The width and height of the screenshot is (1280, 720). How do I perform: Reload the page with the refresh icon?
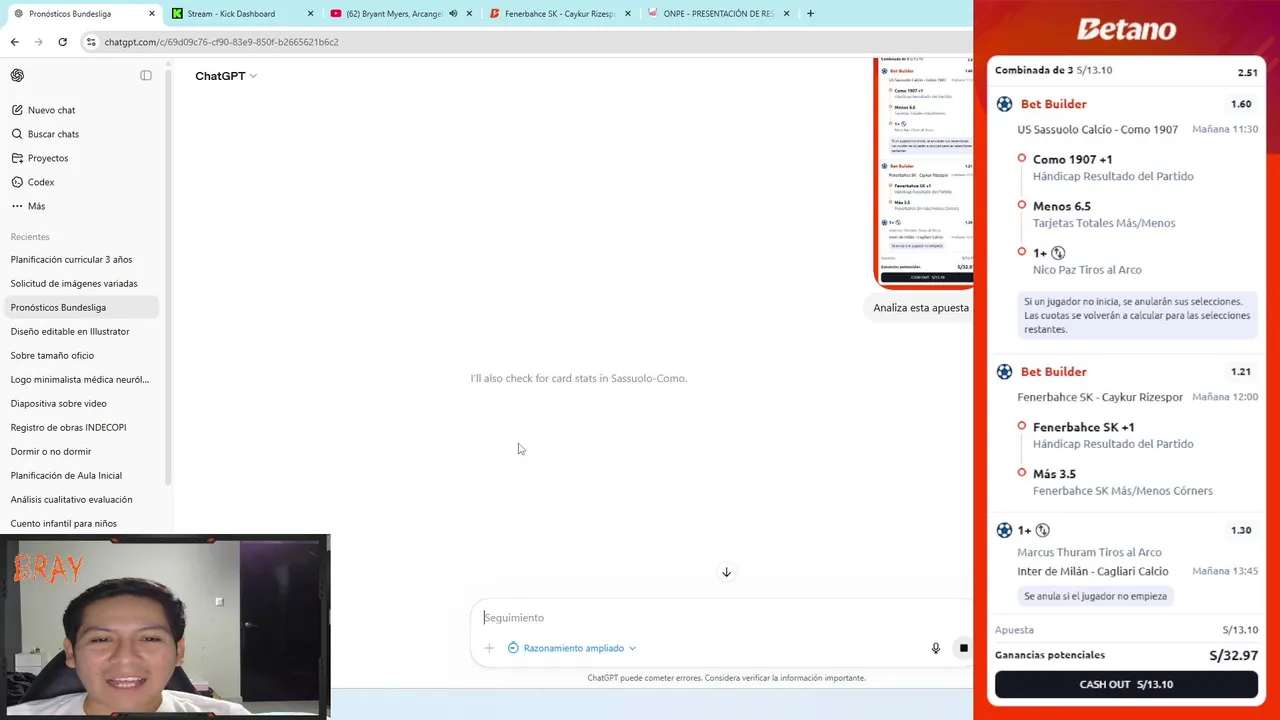pos(62,42)
